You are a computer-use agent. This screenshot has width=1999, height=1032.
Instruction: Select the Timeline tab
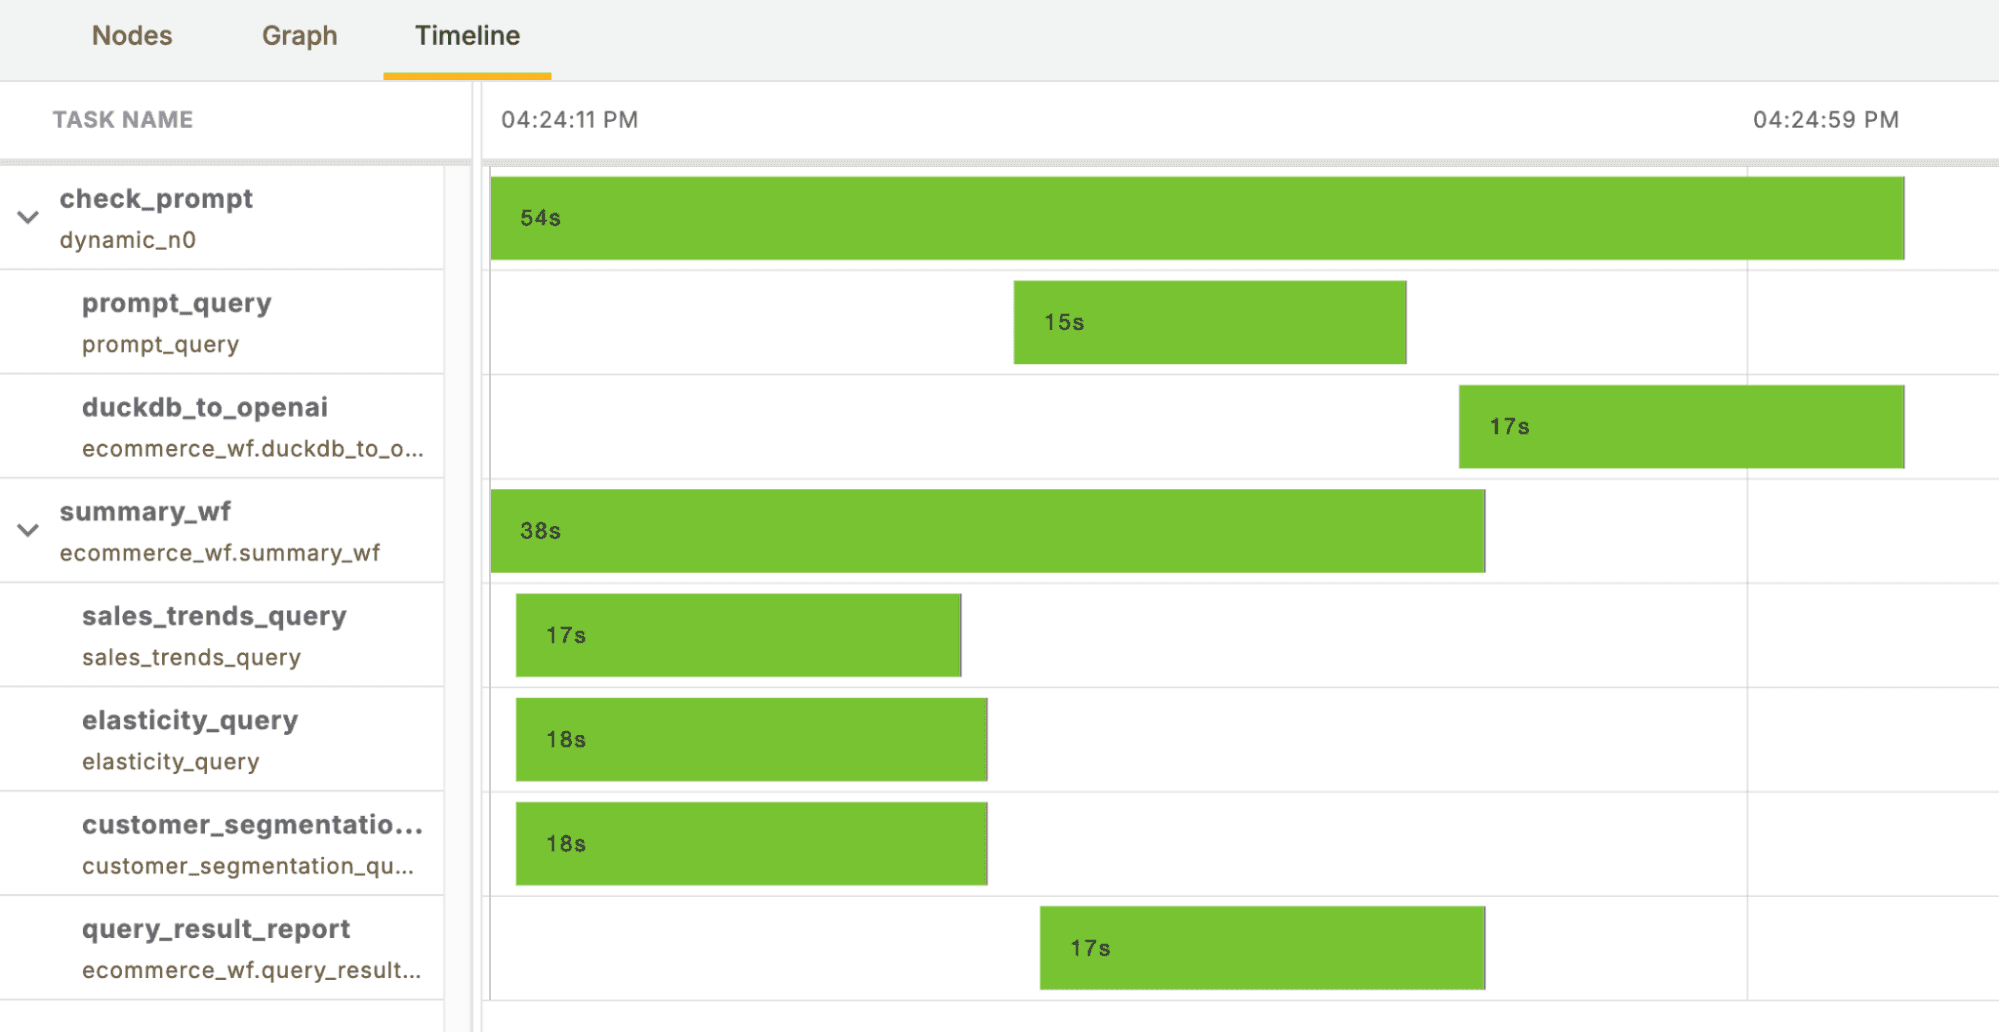tap(467, 36)
